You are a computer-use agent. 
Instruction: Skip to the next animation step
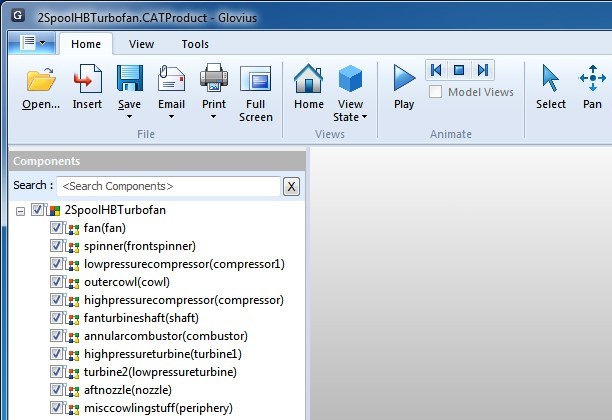(483, 70)
